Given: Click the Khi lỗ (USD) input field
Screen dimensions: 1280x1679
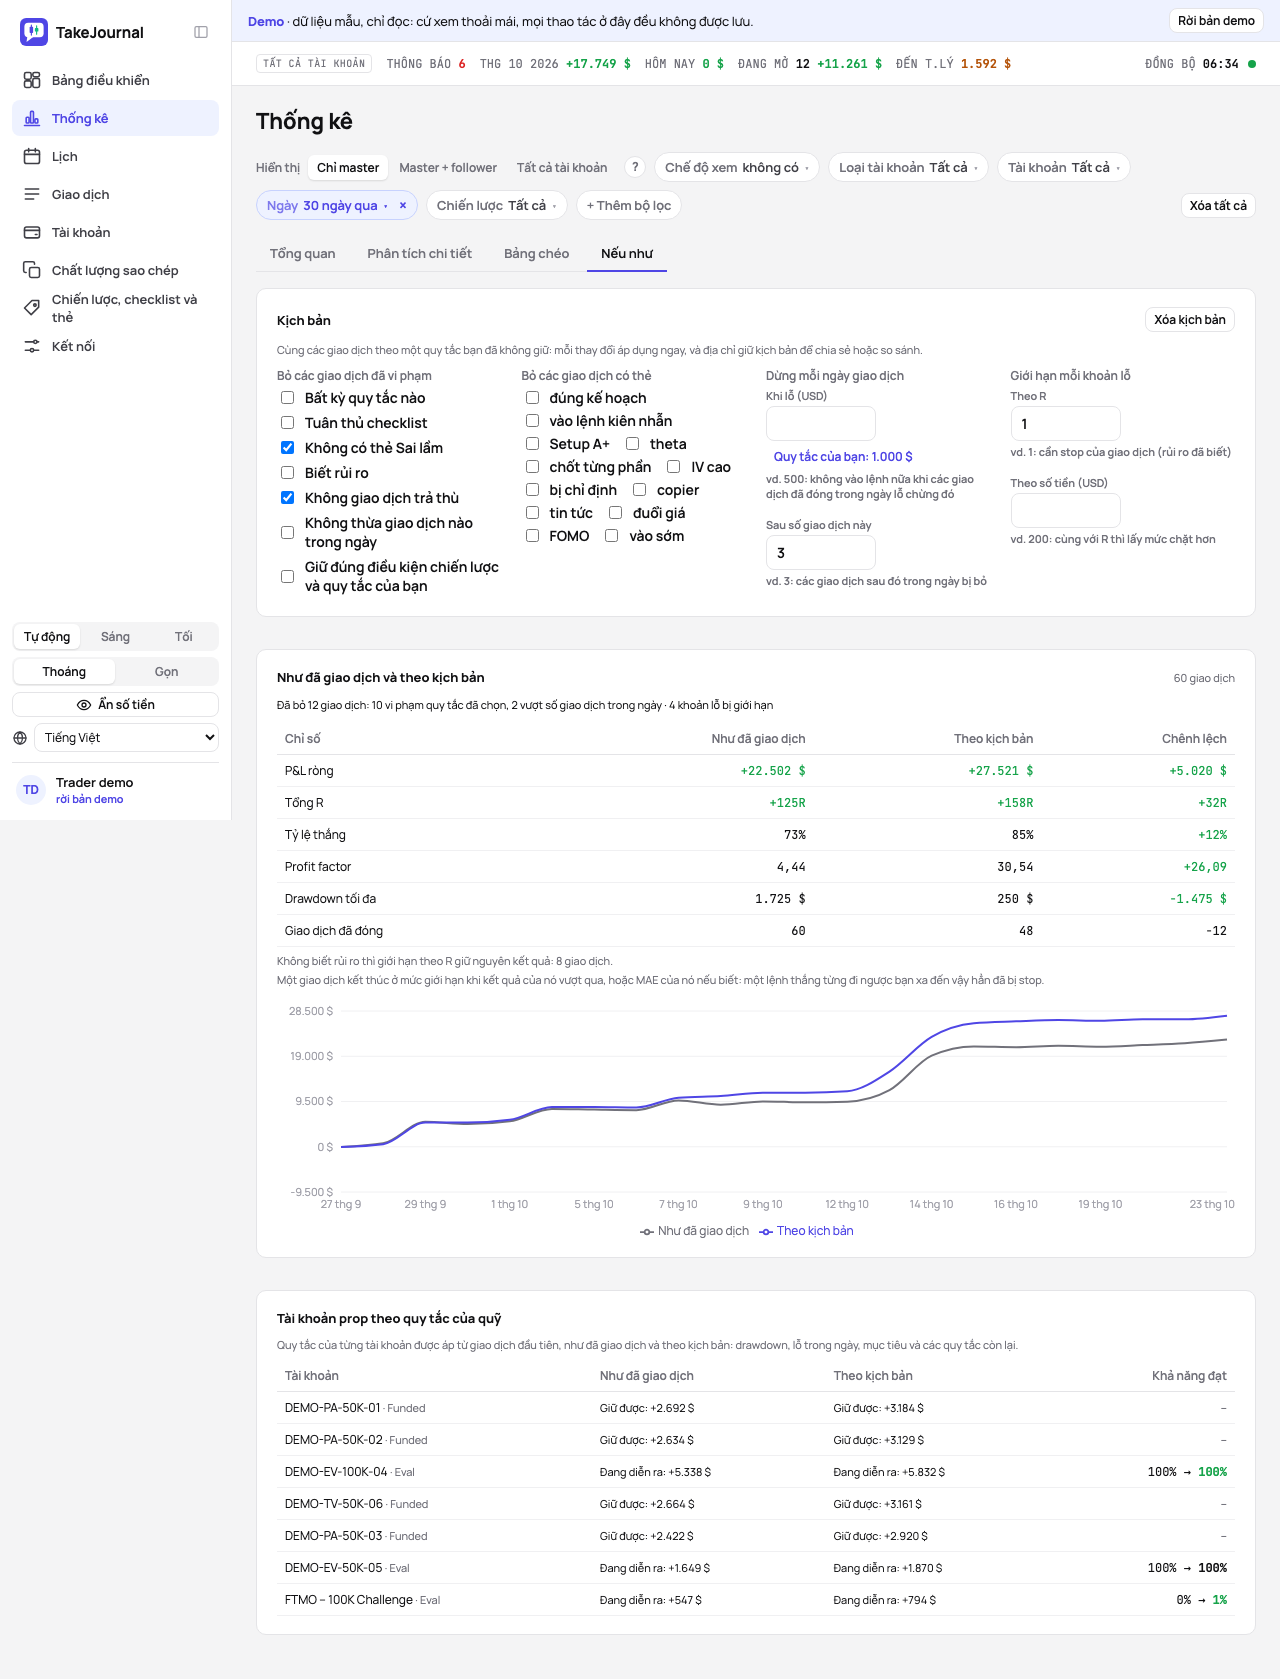Looking at the screenshot, I should pyautogui.click(x=821, y=424).
